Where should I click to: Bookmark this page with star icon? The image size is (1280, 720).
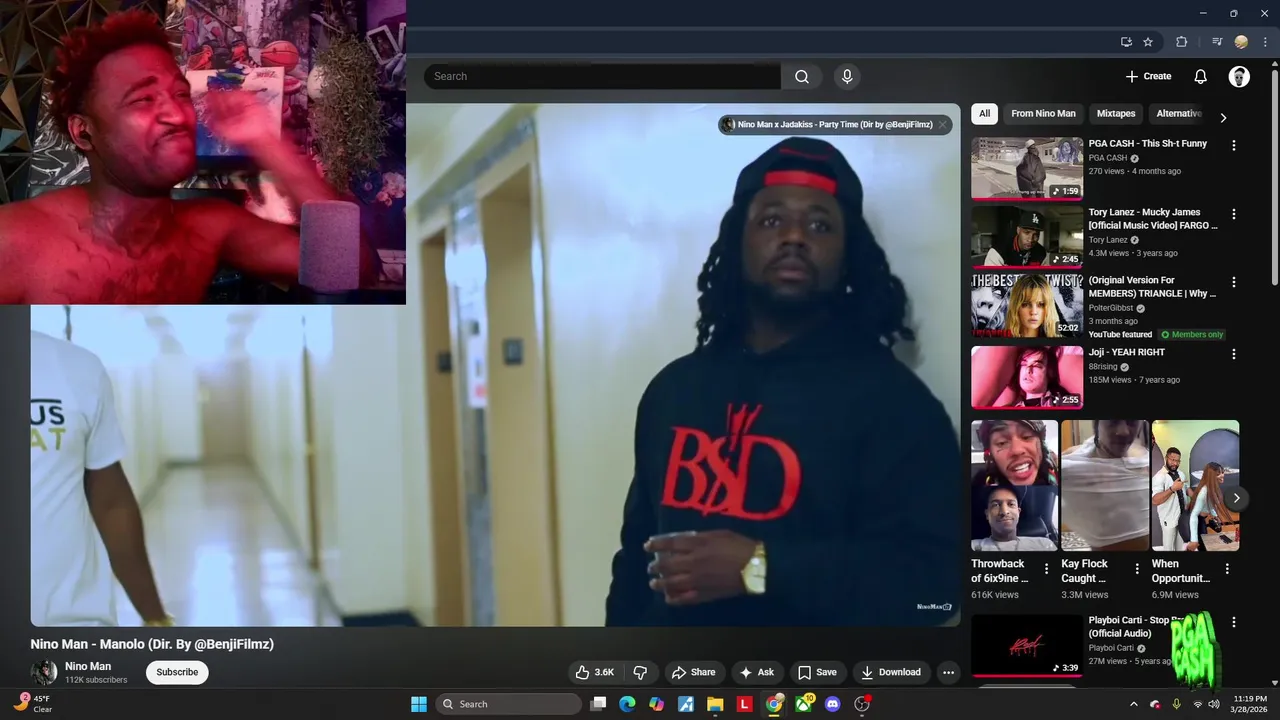[x=1148, y=42]
